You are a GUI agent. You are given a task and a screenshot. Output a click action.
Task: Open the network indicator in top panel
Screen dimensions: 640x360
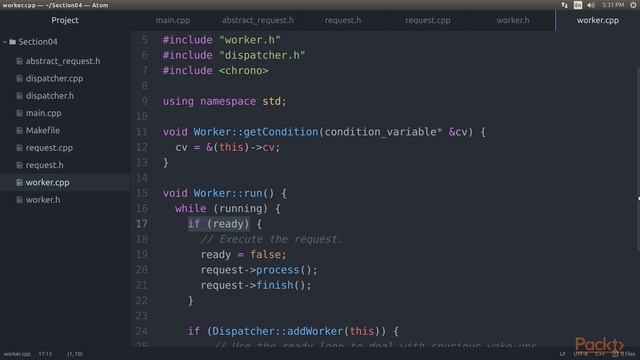click(x=564, y=5)
